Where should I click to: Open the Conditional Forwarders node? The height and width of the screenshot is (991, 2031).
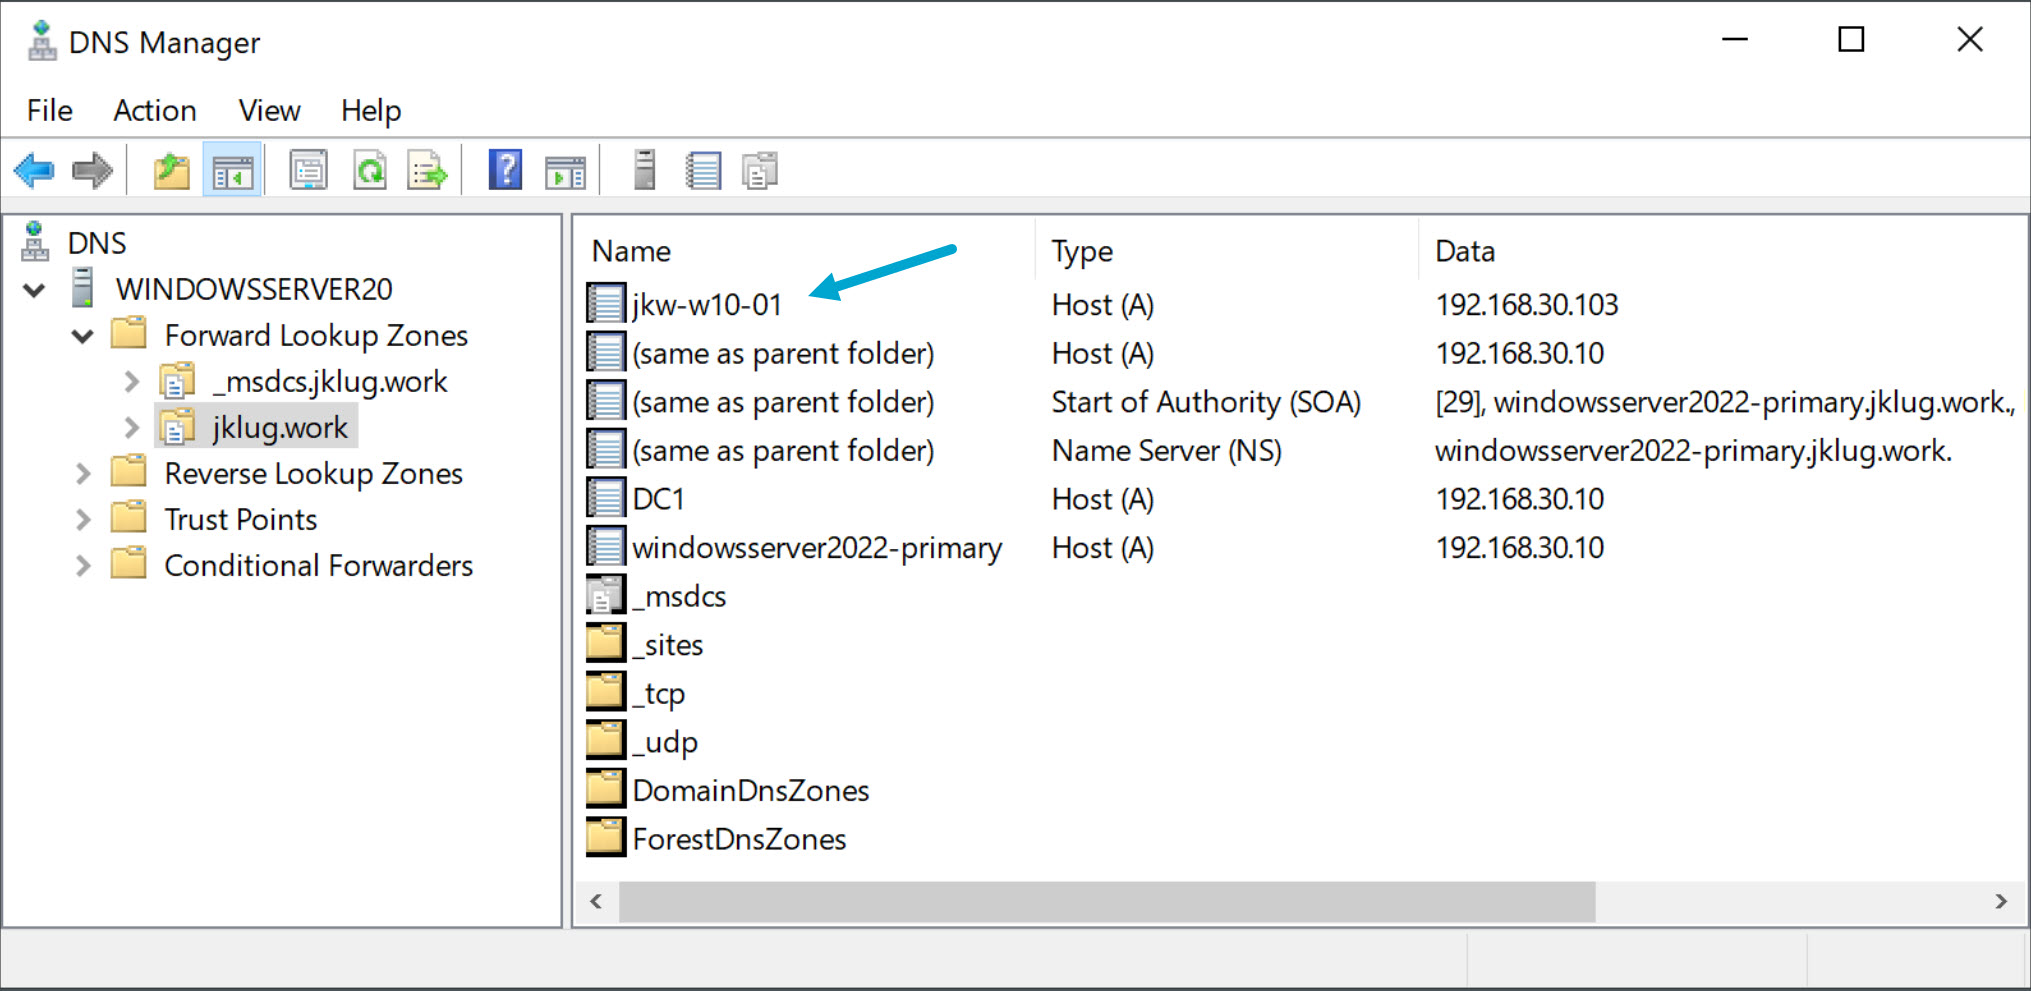pos(82,565)
